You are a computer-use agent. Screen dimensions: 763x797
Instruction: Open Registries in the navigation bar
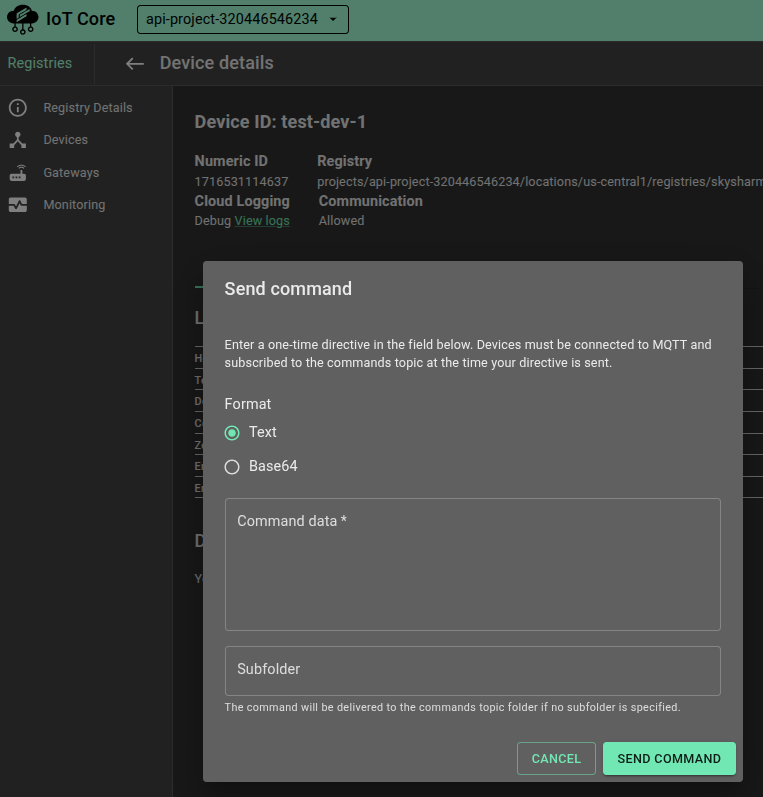click(x=40, y=63)
